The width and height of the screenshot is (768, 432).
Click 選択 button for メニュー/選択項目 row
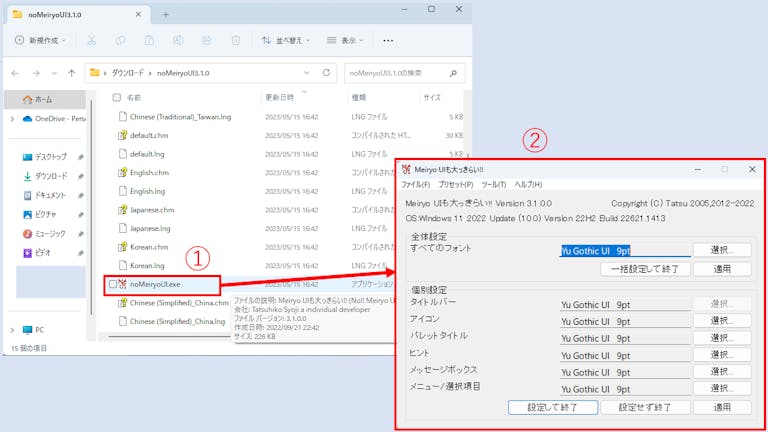tap(722, 388)
